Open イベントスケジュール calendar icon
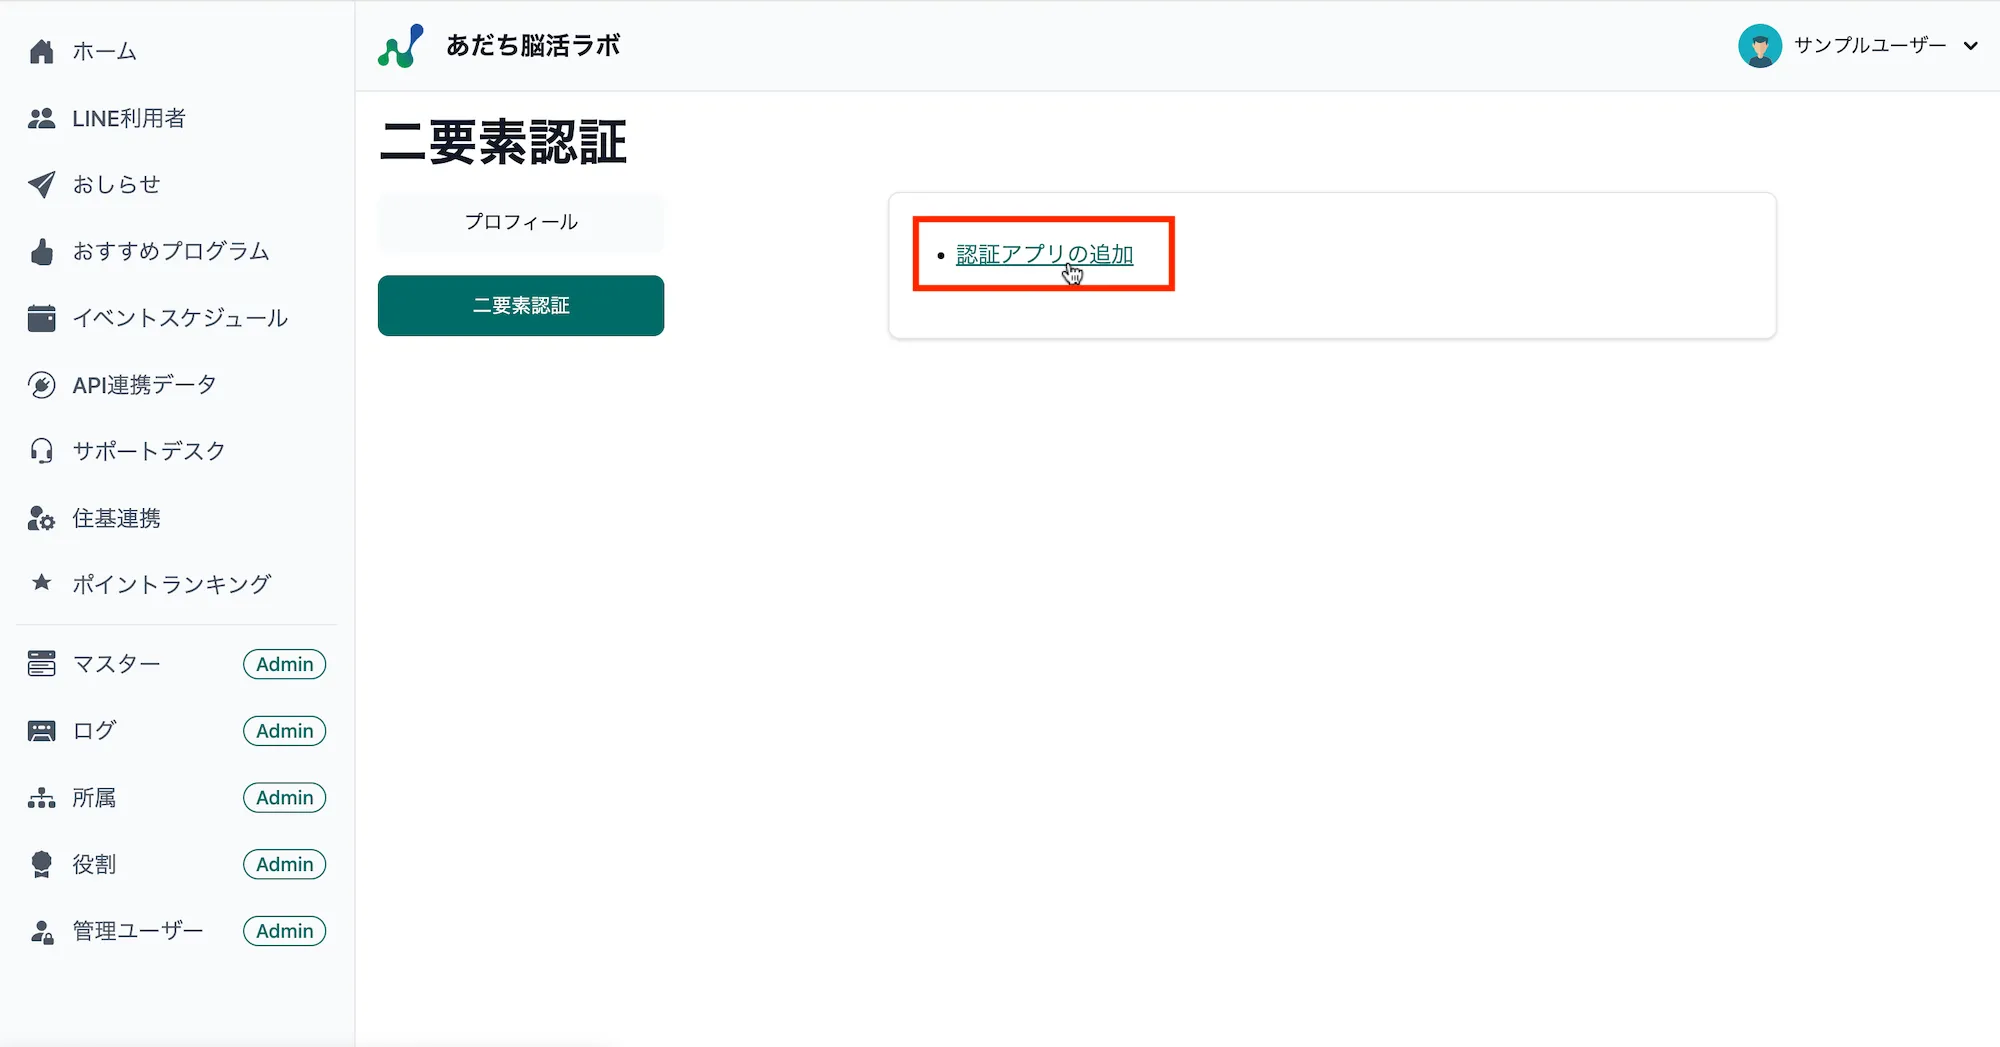Screen dimensions: 2000x1047 pyautogui.click(x=41, y=318)
